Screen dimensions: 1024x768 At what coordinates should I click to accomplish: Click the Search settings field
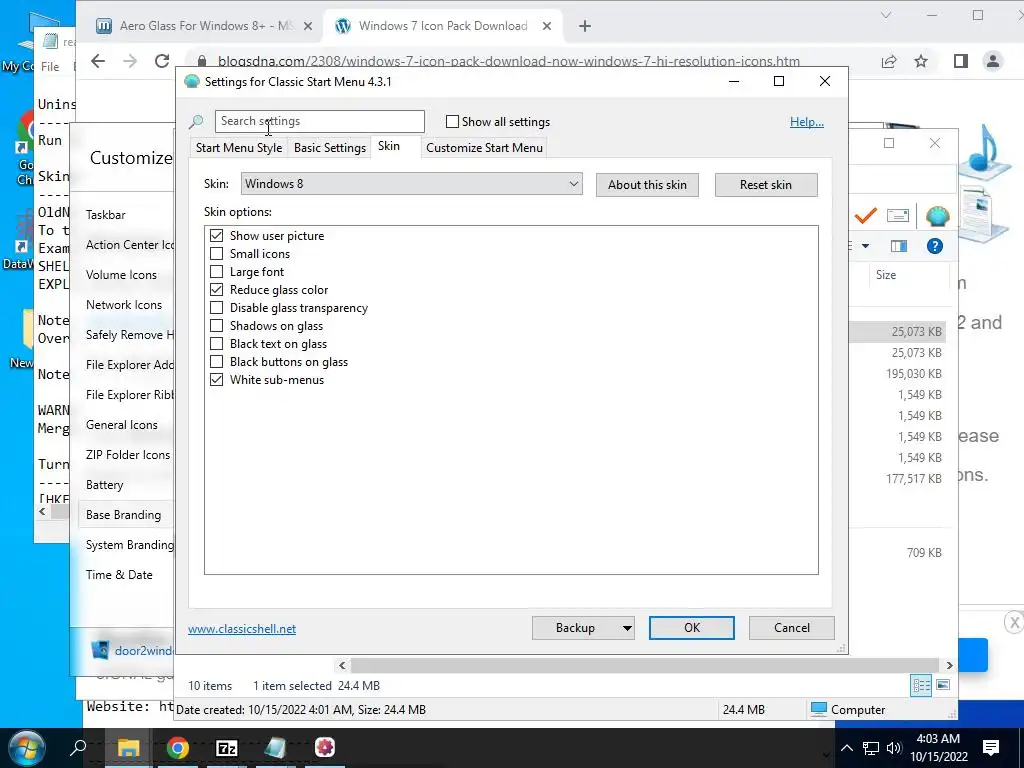tap(319, 121)
